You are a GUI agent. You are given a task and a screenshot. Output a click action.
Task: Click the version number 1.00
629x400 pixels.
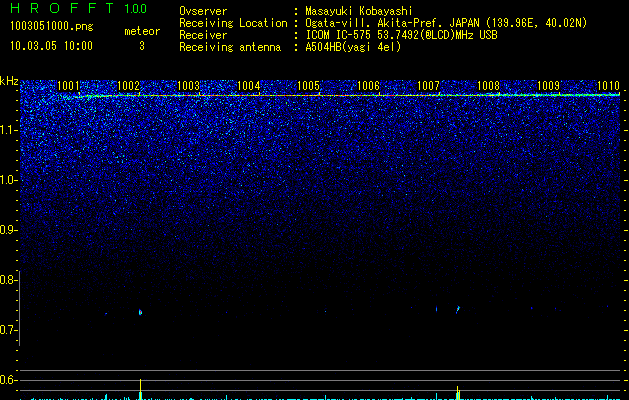point(136,9)
